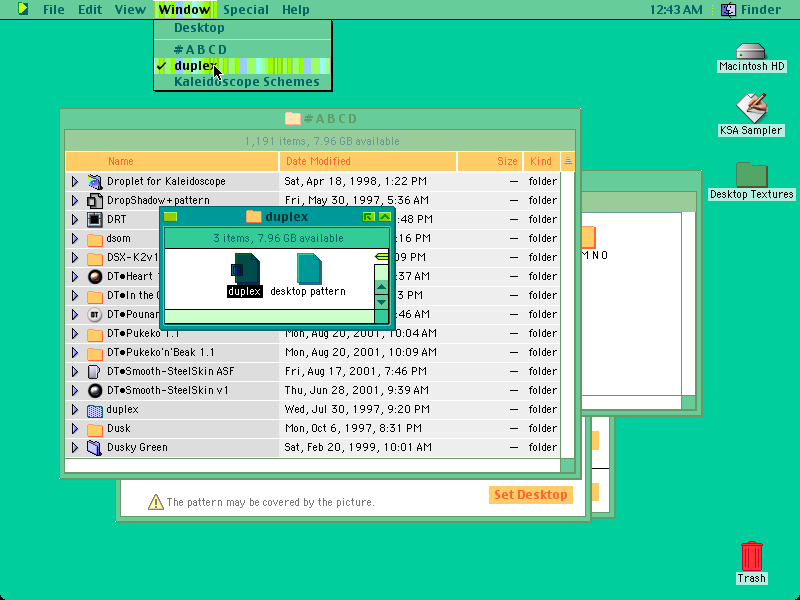Image resolution: width=800 pixels, height=600 pixels.
Task: Click the DT•Heart folder icon
Action: [x=94, y=277]
